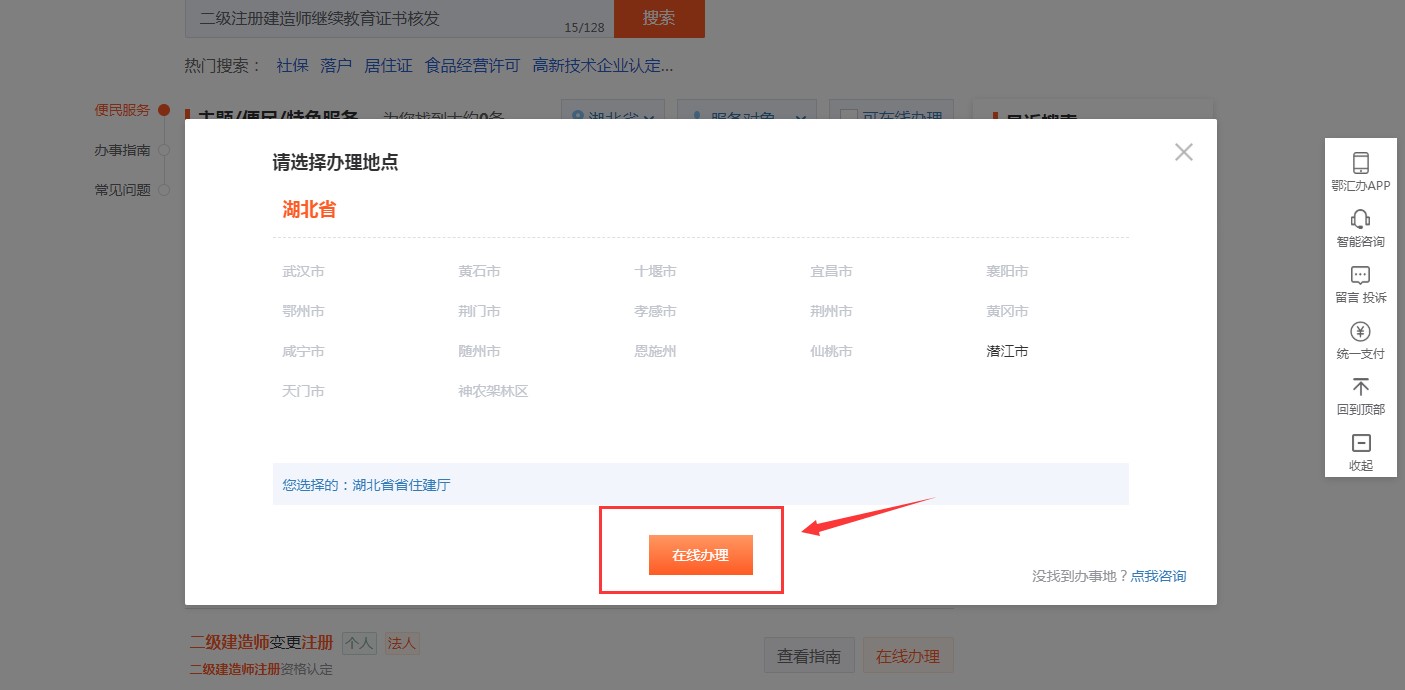
Task: Switch to 常见问题 side tab
Action: [122, 190]
